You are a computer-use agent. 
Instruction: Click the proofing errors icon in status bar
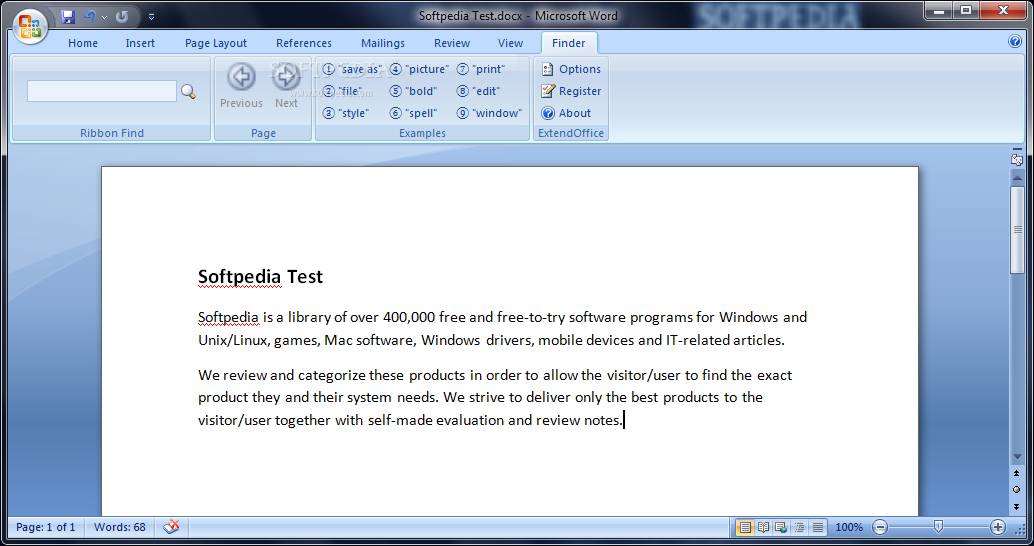coord(171,527)
